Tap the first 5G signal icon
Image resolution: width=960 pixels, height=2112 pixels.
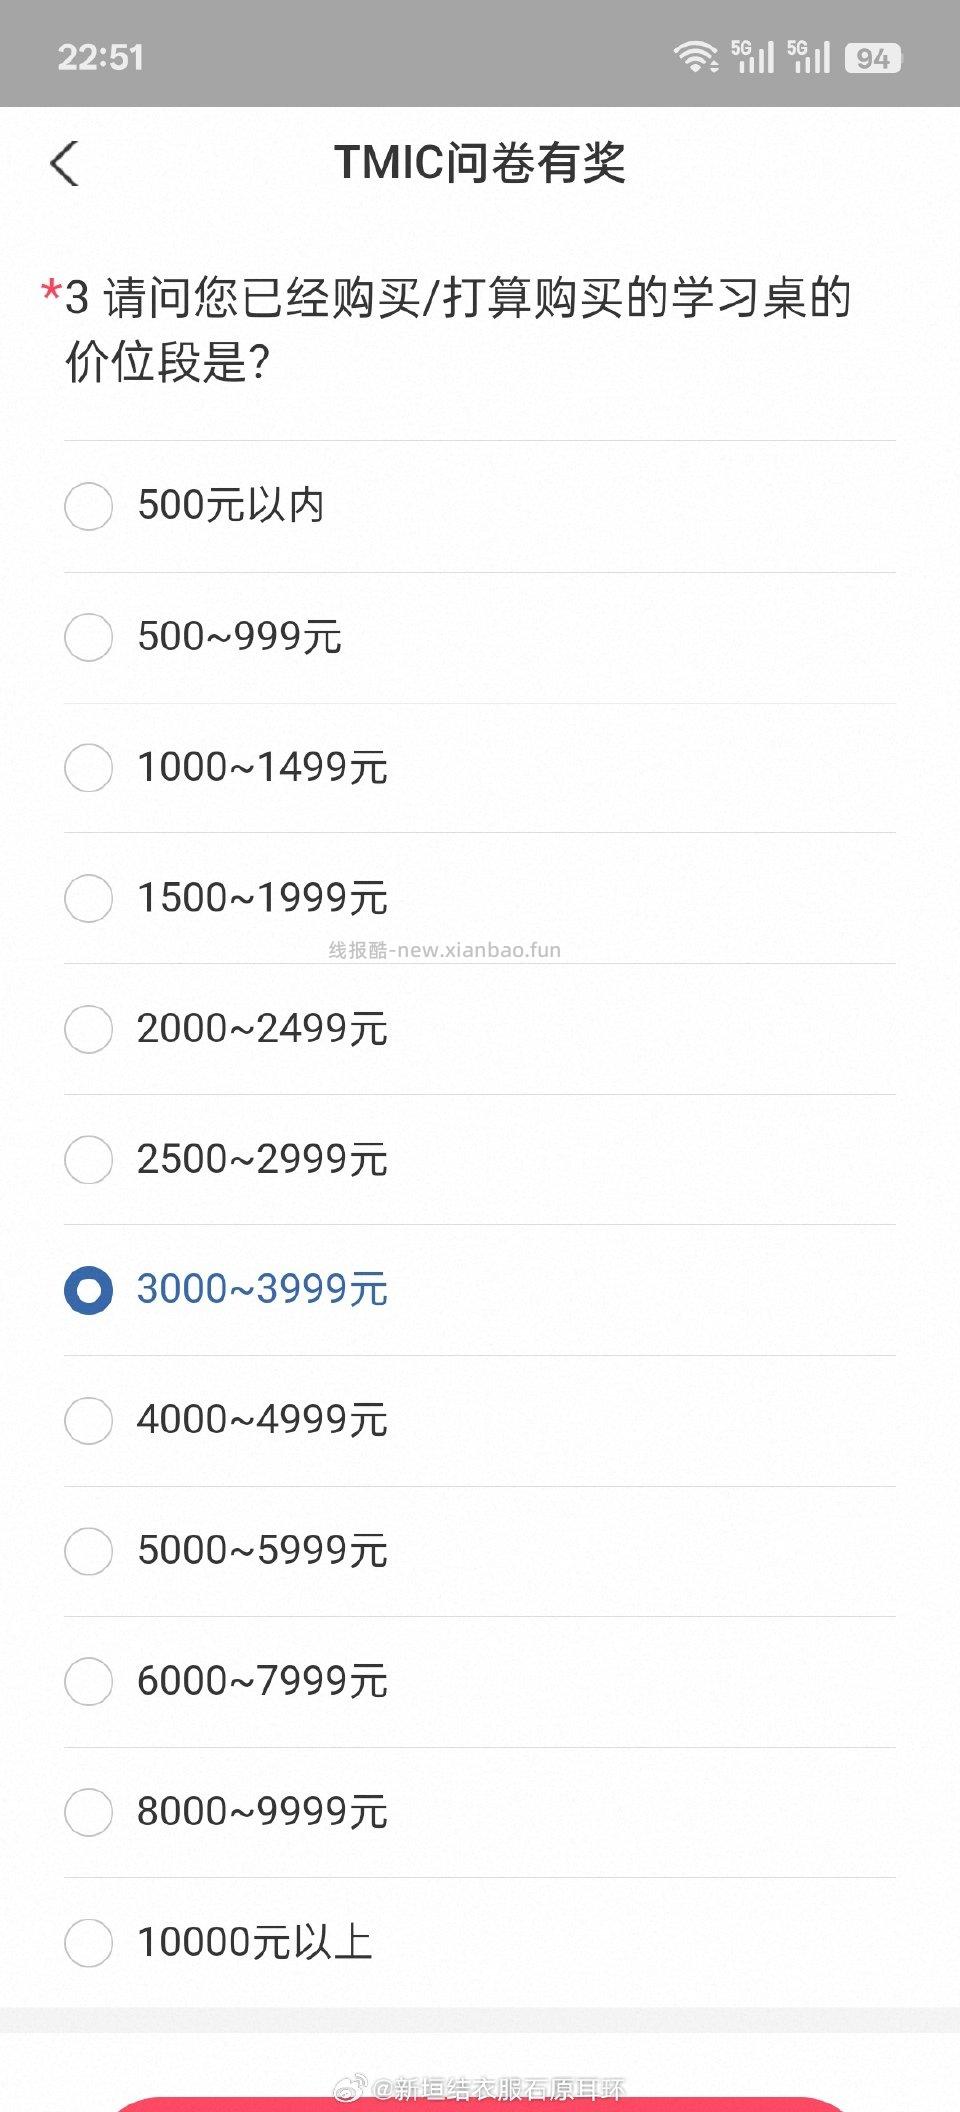point(752,57)
